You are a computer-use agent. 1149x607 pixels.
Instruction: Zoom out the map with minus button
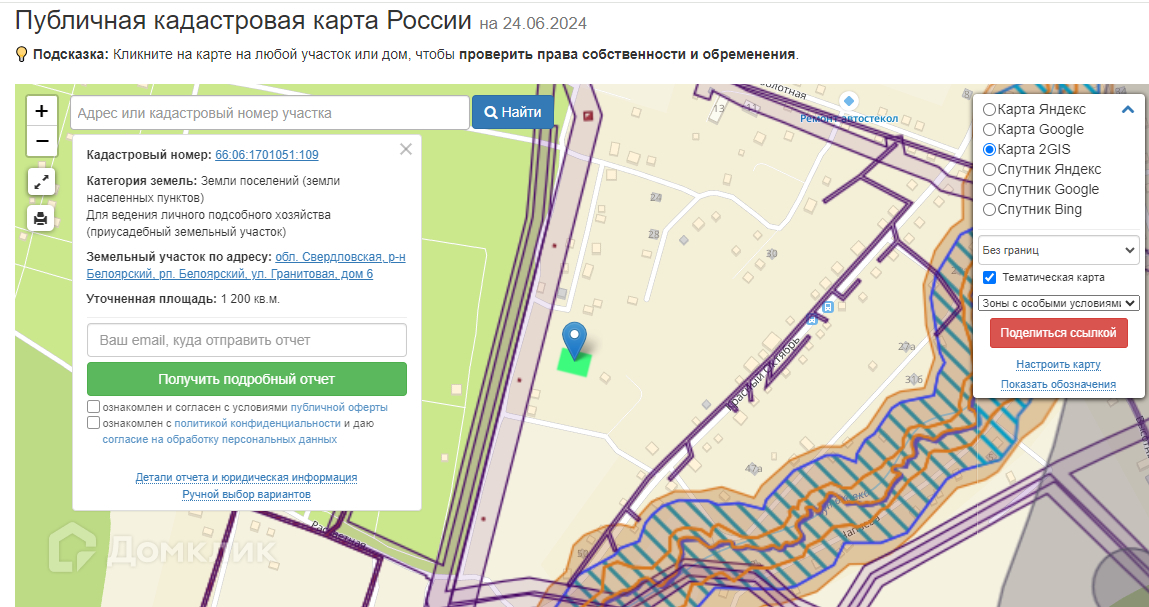[x=42, y=141]
